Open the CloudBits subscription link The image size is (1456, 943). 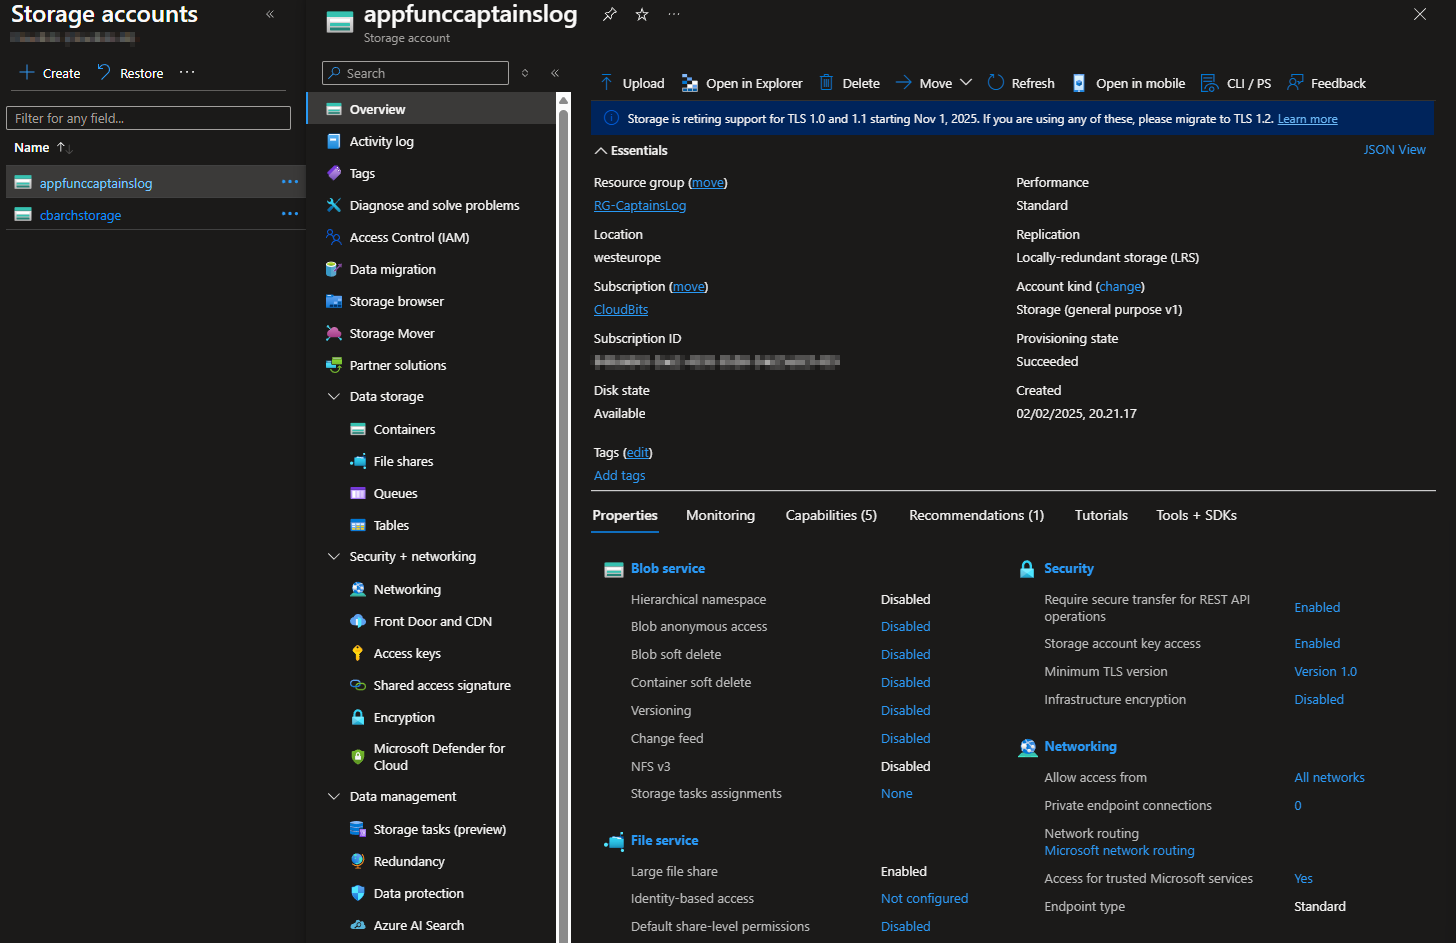pos(621,310)
